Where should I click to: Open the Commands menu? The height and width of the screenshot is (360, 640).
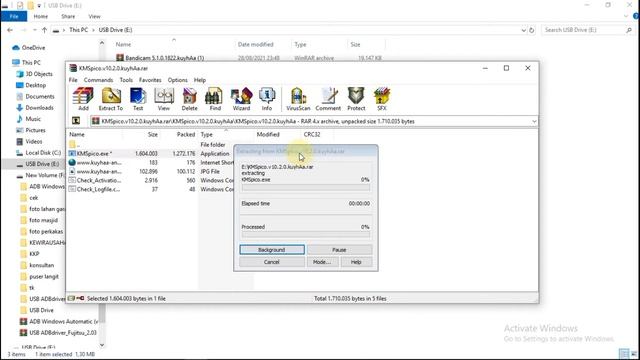(x=98, y=80)
